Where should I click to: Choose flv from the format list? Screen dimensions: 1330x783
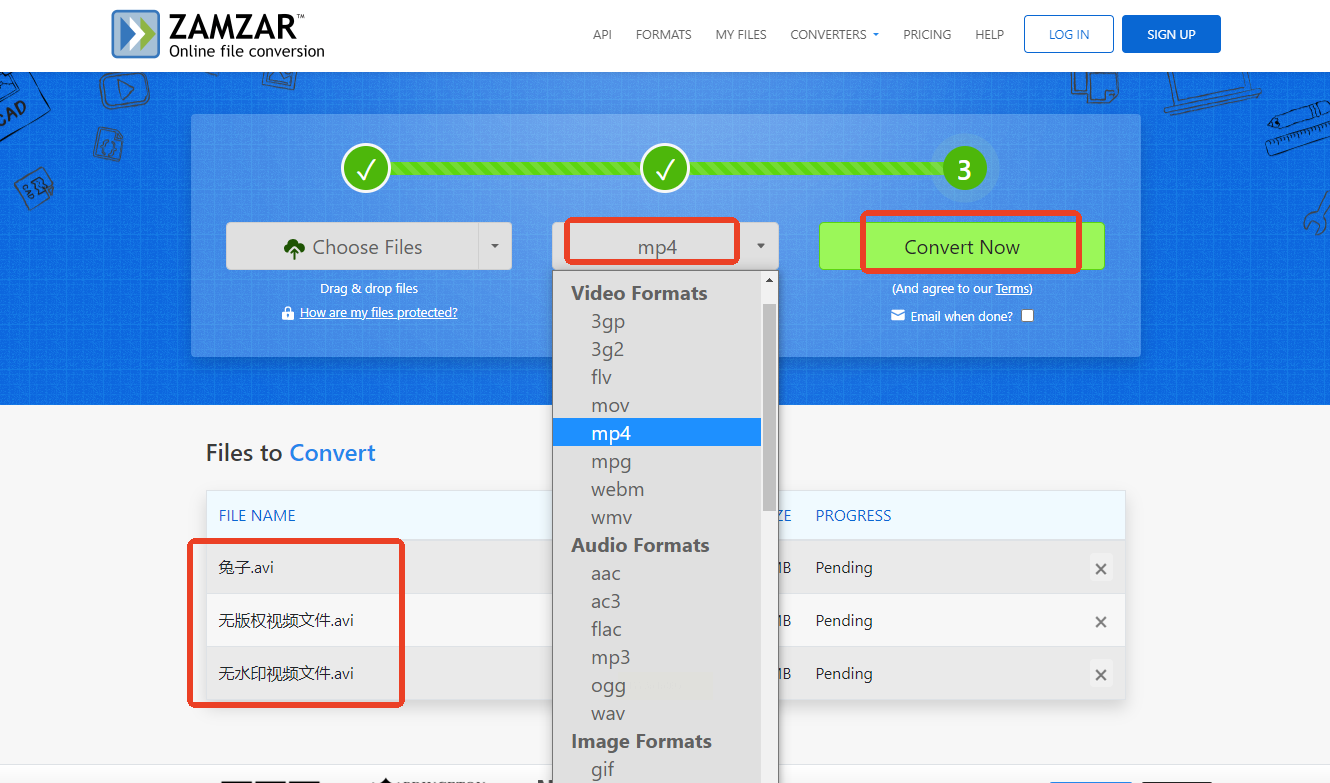pyautogui.click(x=657, y=378)
